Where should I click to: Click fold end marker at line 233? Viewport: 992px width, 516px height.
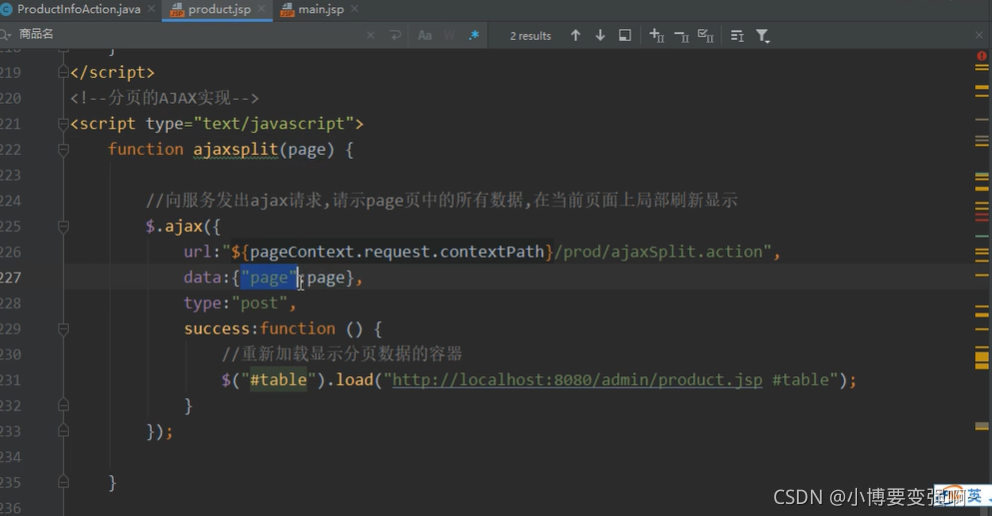63,431
